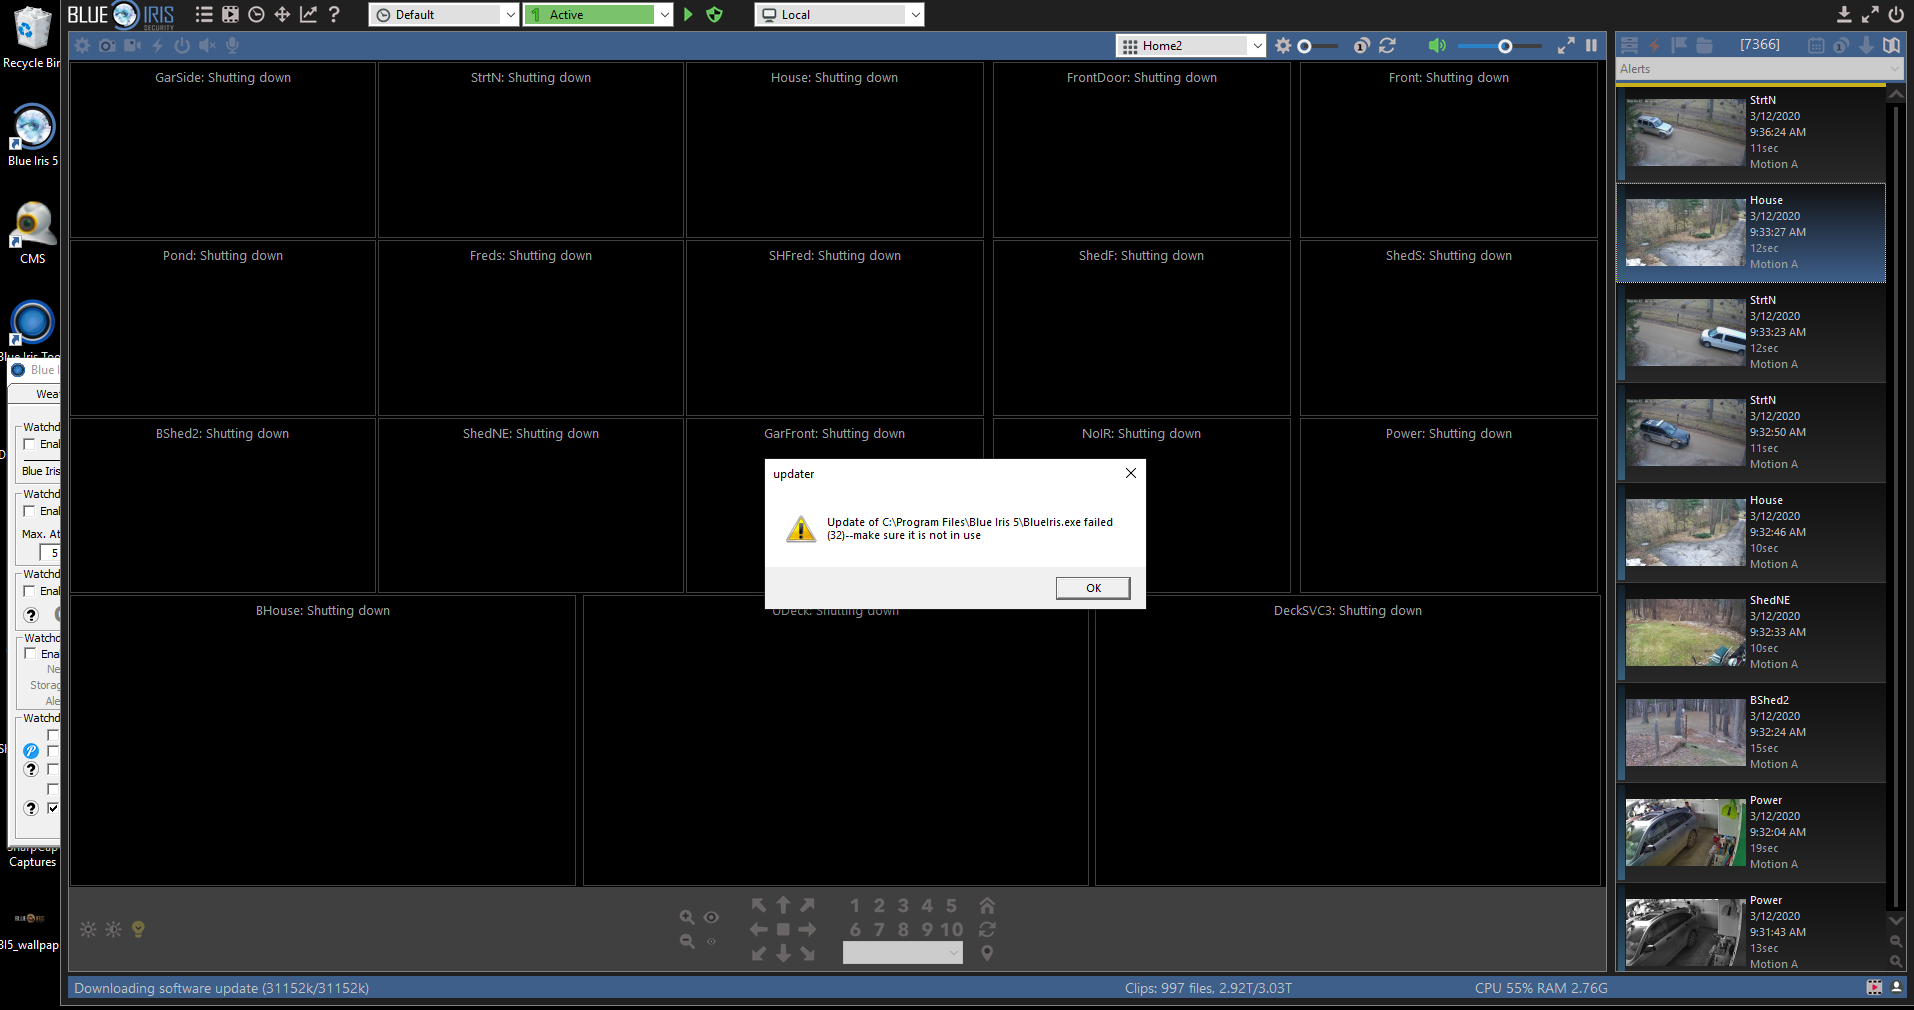This screenshot has width=1914, height=1010.
Task: Click the green play arrow beside Active
Action: coord(688,14)
